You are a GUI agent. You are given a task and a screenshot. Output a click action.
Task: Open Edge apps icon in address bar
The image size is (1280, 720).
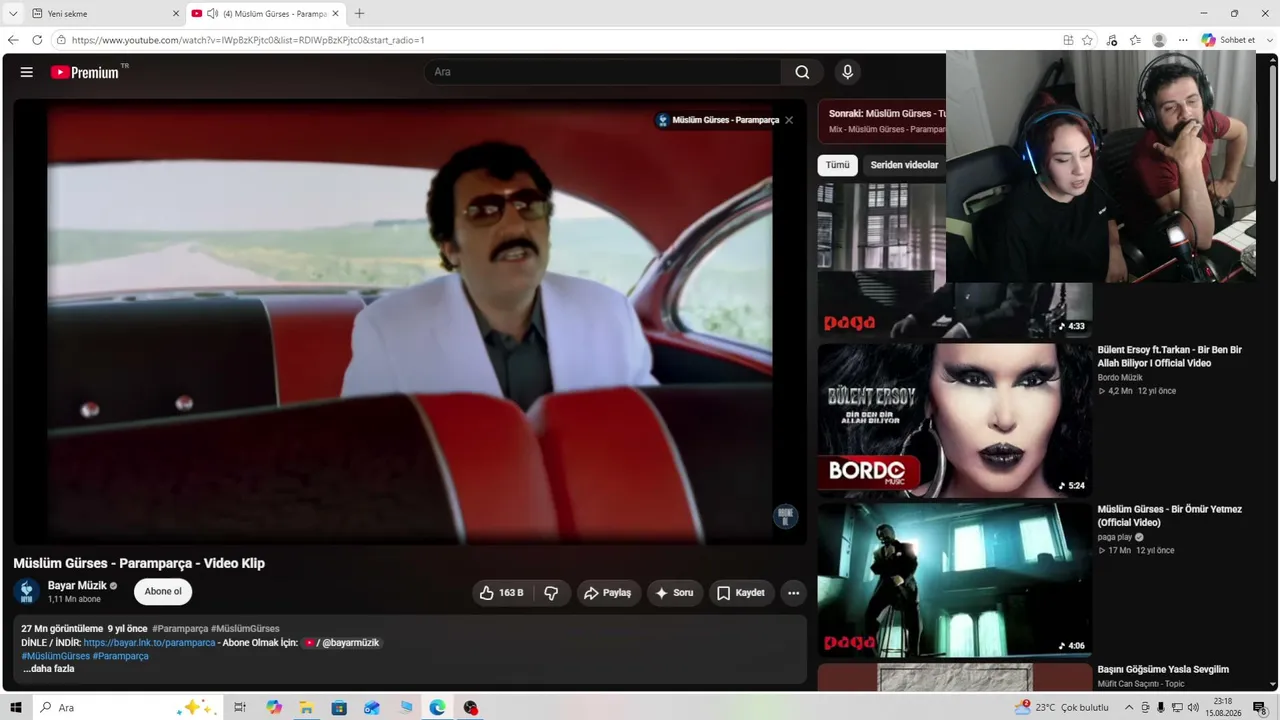point(1068,40)
